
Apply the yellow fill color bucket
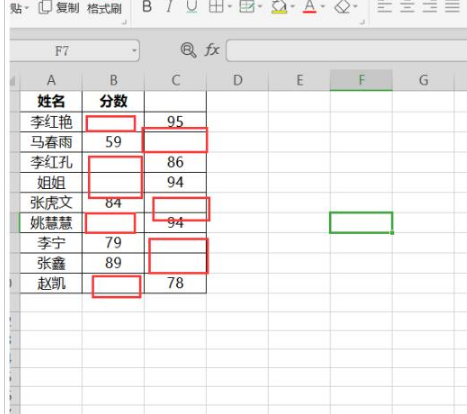click(279, 7)
